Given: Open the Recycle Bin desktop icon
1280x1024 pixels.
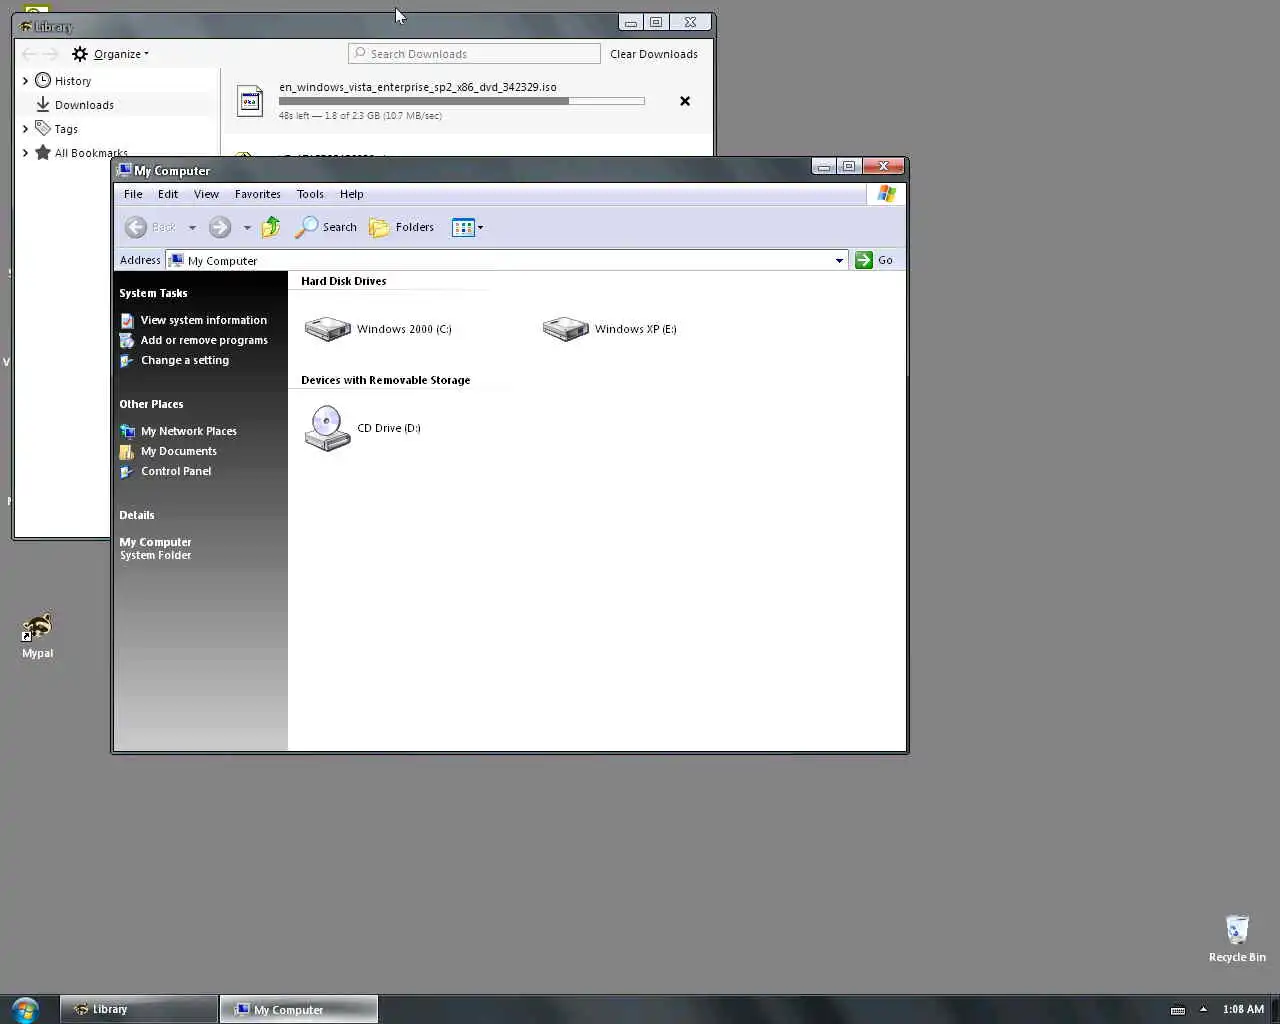Looking at the screenshot, I should [1237, 939].
